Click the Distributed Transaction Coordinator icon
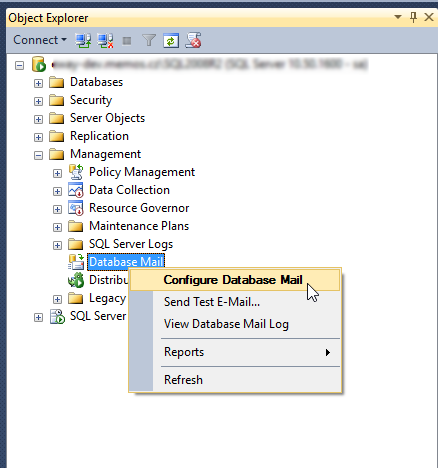438x468 pixels. (76, 280)
